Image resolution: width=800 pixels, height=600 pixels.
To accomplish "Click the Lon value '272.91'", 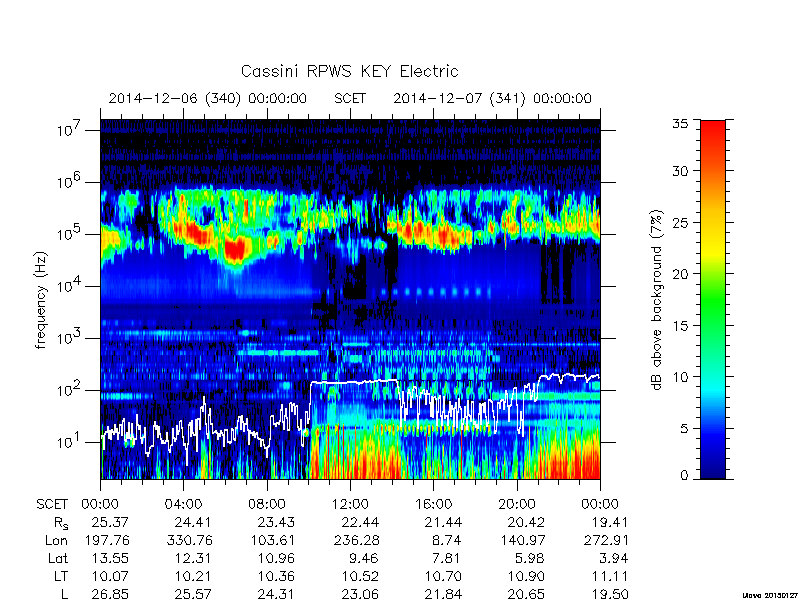I will pyautogui.click(x=605, y=540).
